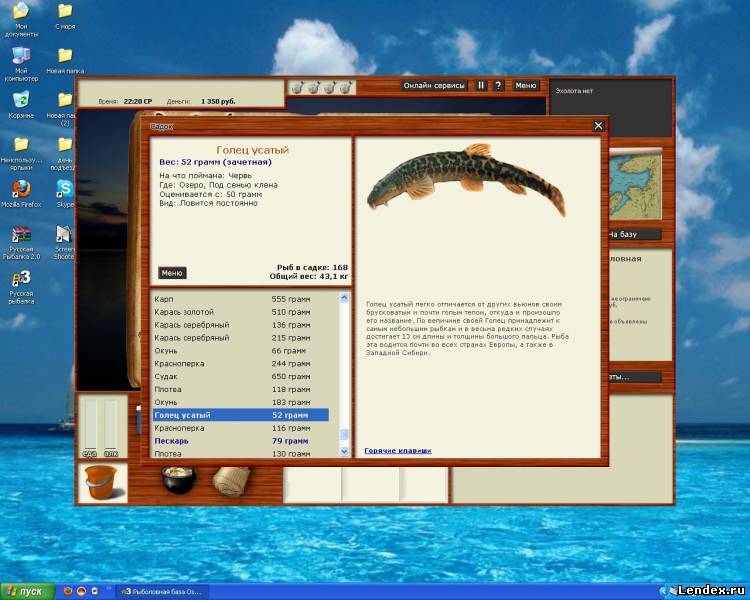This screenshot has height=600, width=750.
Task: Open the Новая папка (2) folder
Action: pyautogui.click(x=65, y=109)
